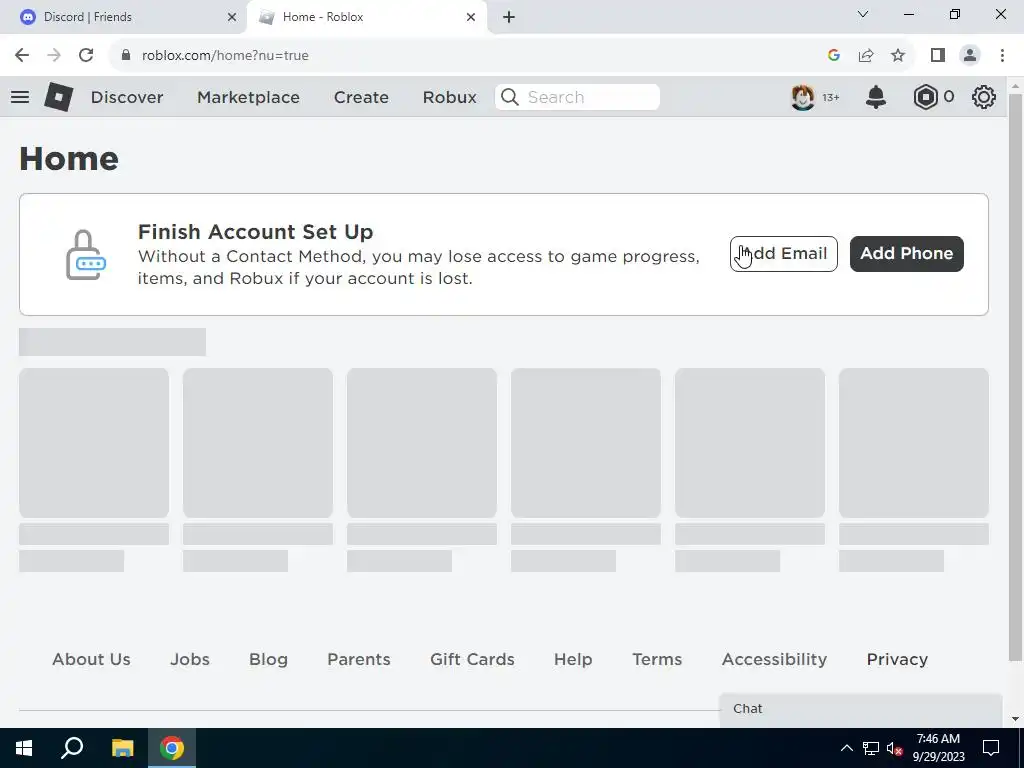Share this page icon

pos(866,56)
